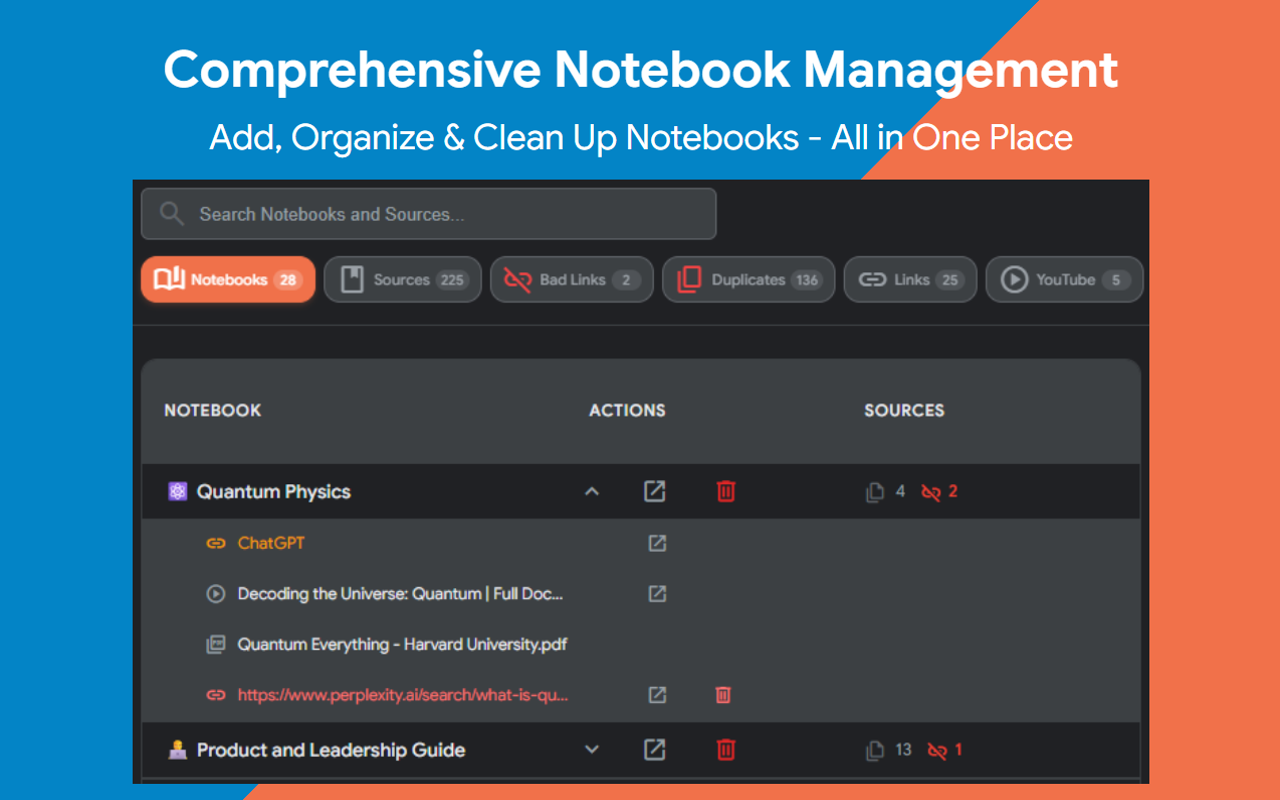Delete the Quantum Physics notebook

(726, 491)
